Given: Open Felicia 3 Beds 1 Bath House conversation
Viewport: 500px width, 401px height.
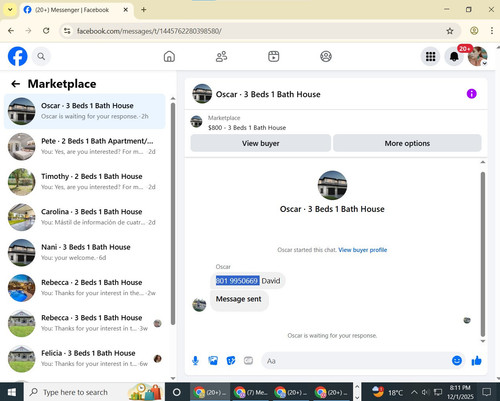Looking at the screenshot, I should pos(85,359).
